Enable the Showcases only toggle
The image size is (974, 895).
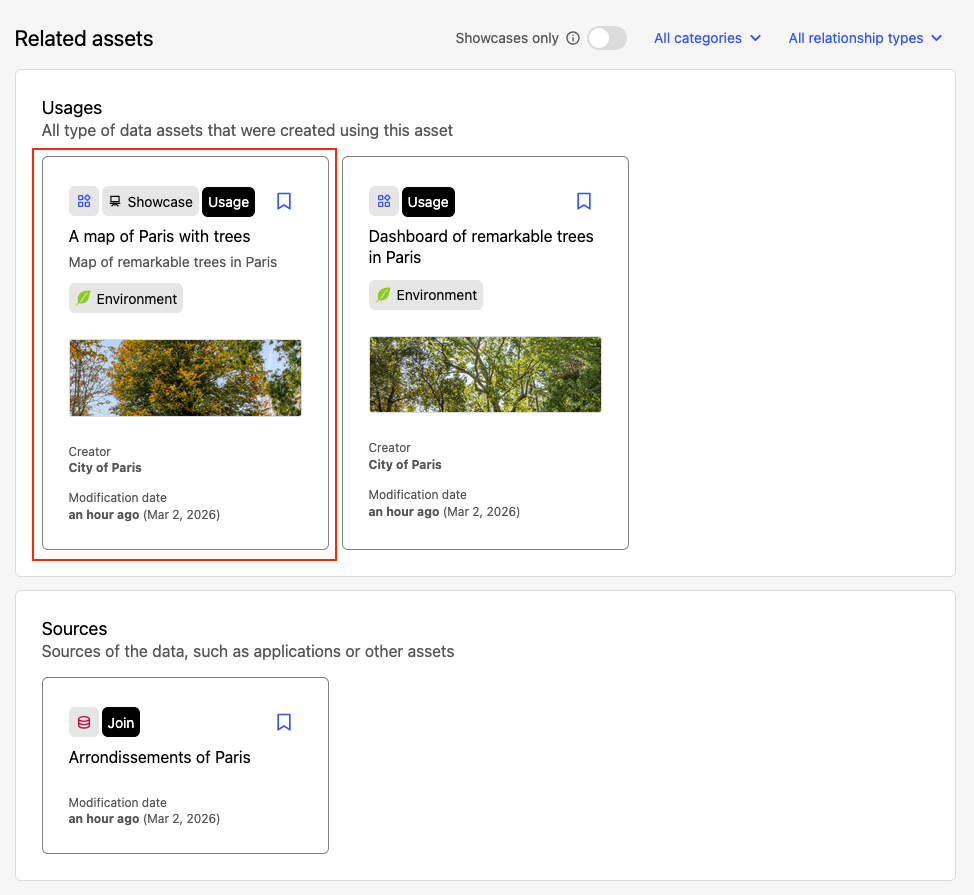tap(606, 38)
